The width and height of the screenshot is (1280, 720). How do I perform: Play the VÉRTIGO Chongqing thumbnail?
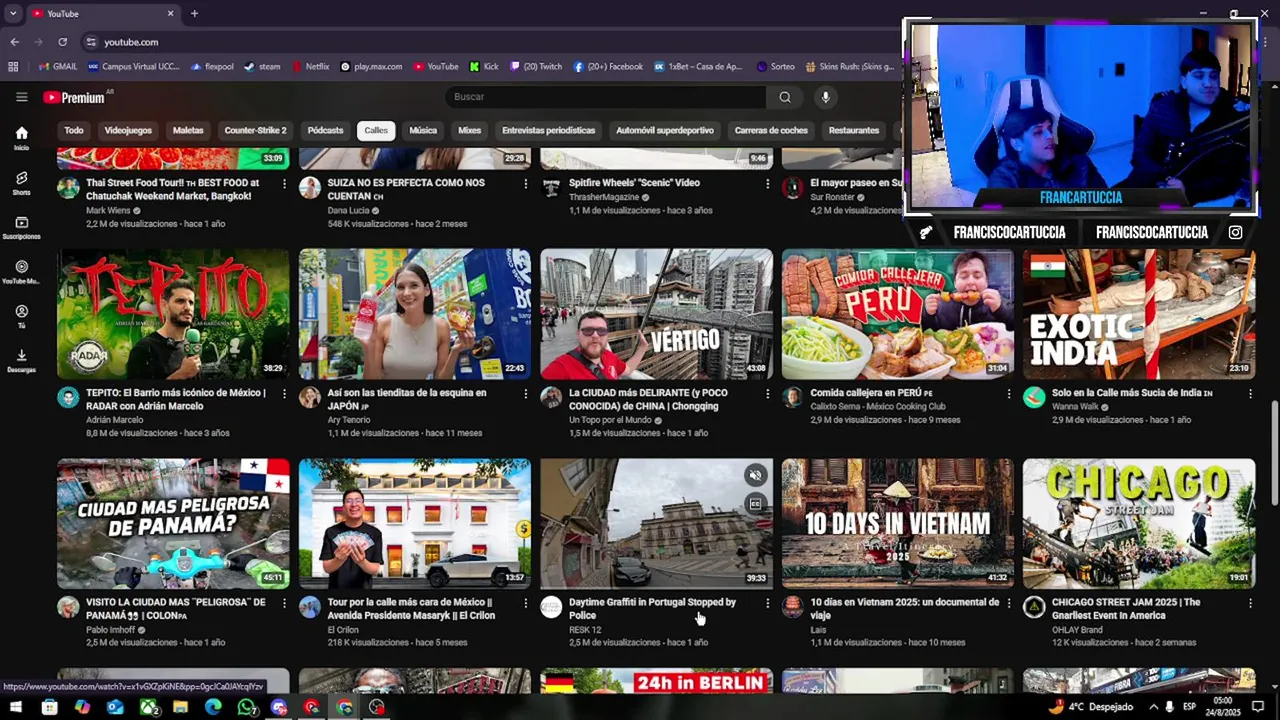(x=656, y=314)
